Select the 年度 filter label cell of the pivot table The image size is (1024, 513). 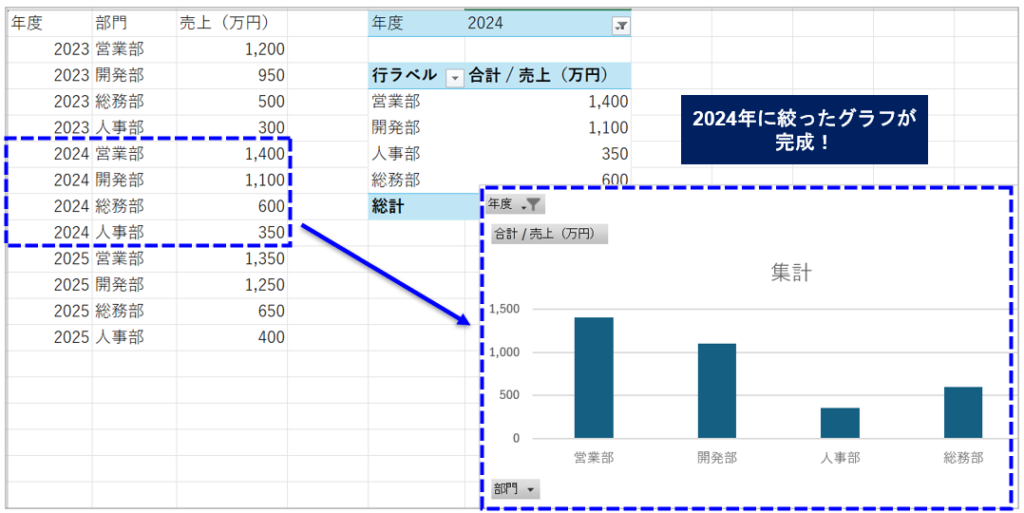(416, 23)
